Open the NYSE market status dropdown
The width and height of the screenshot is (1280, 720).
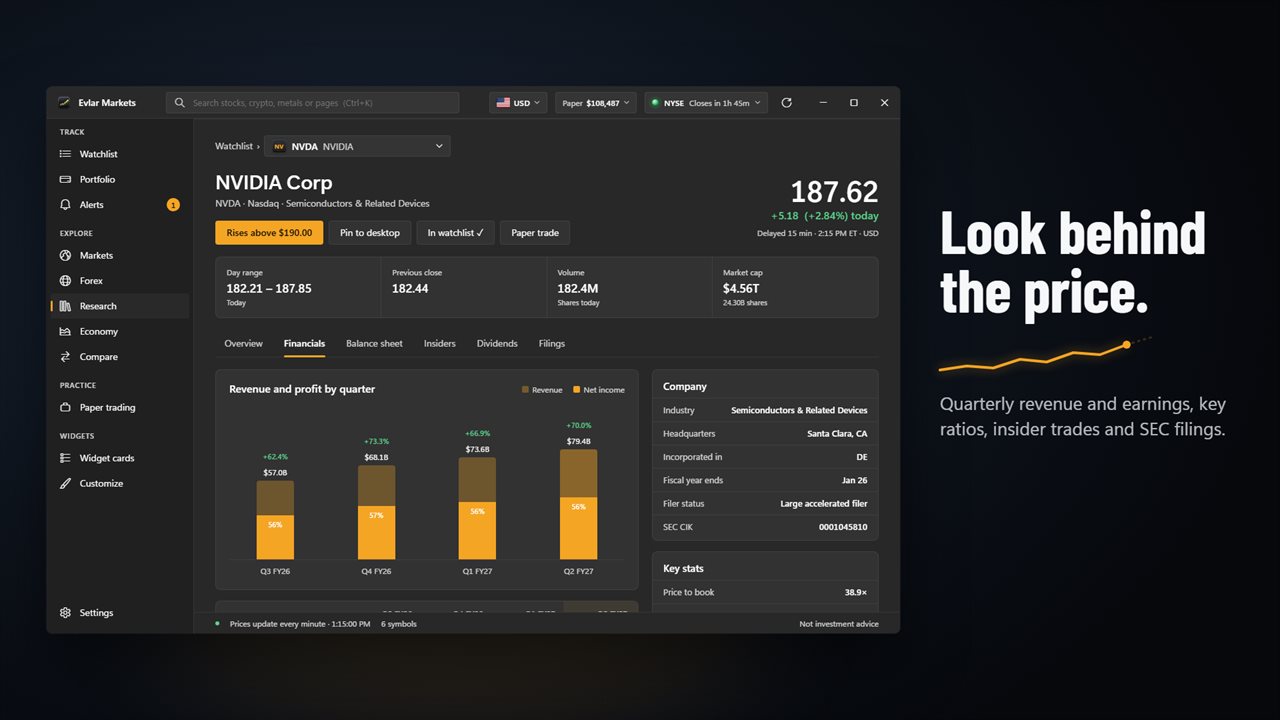click(x=706, y=103)
